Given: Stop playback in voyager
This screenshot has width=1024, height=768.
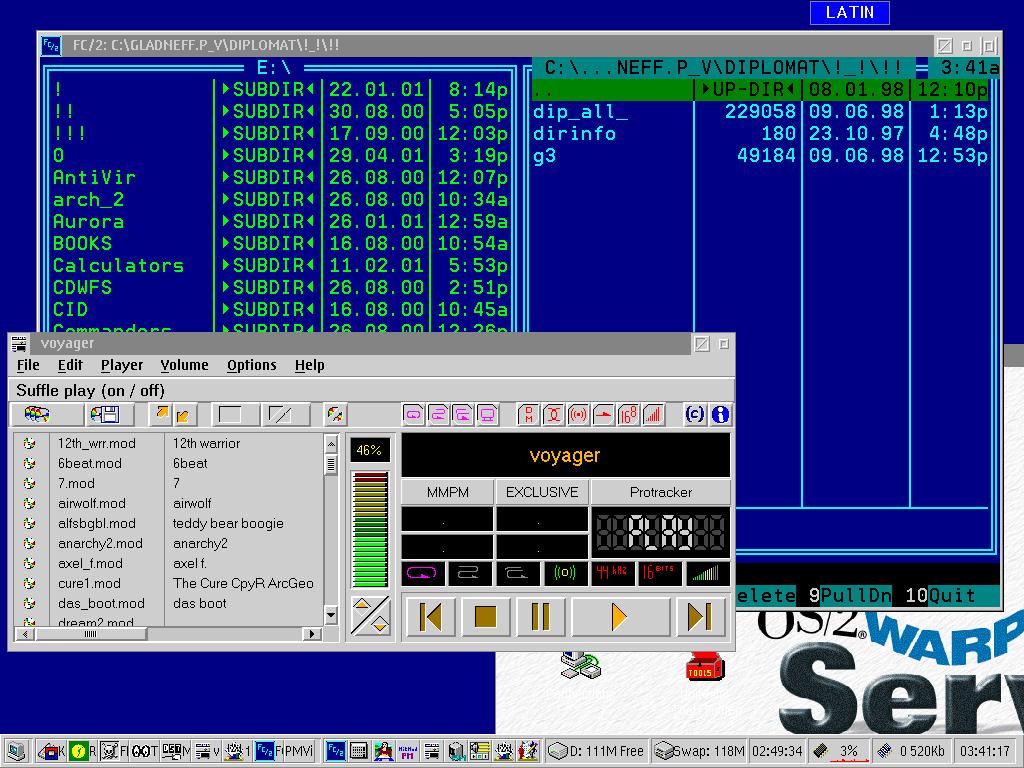Looking at the screenshot, I should click(485, 616).
